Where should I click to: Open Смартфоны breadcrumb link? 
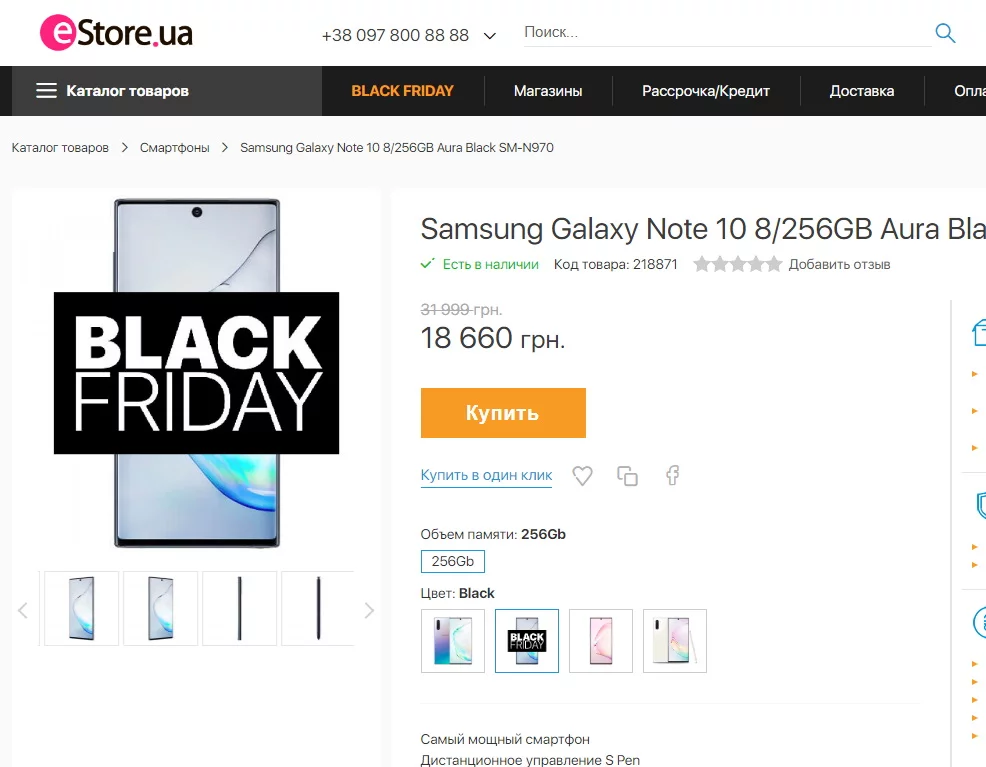(175, 148)
